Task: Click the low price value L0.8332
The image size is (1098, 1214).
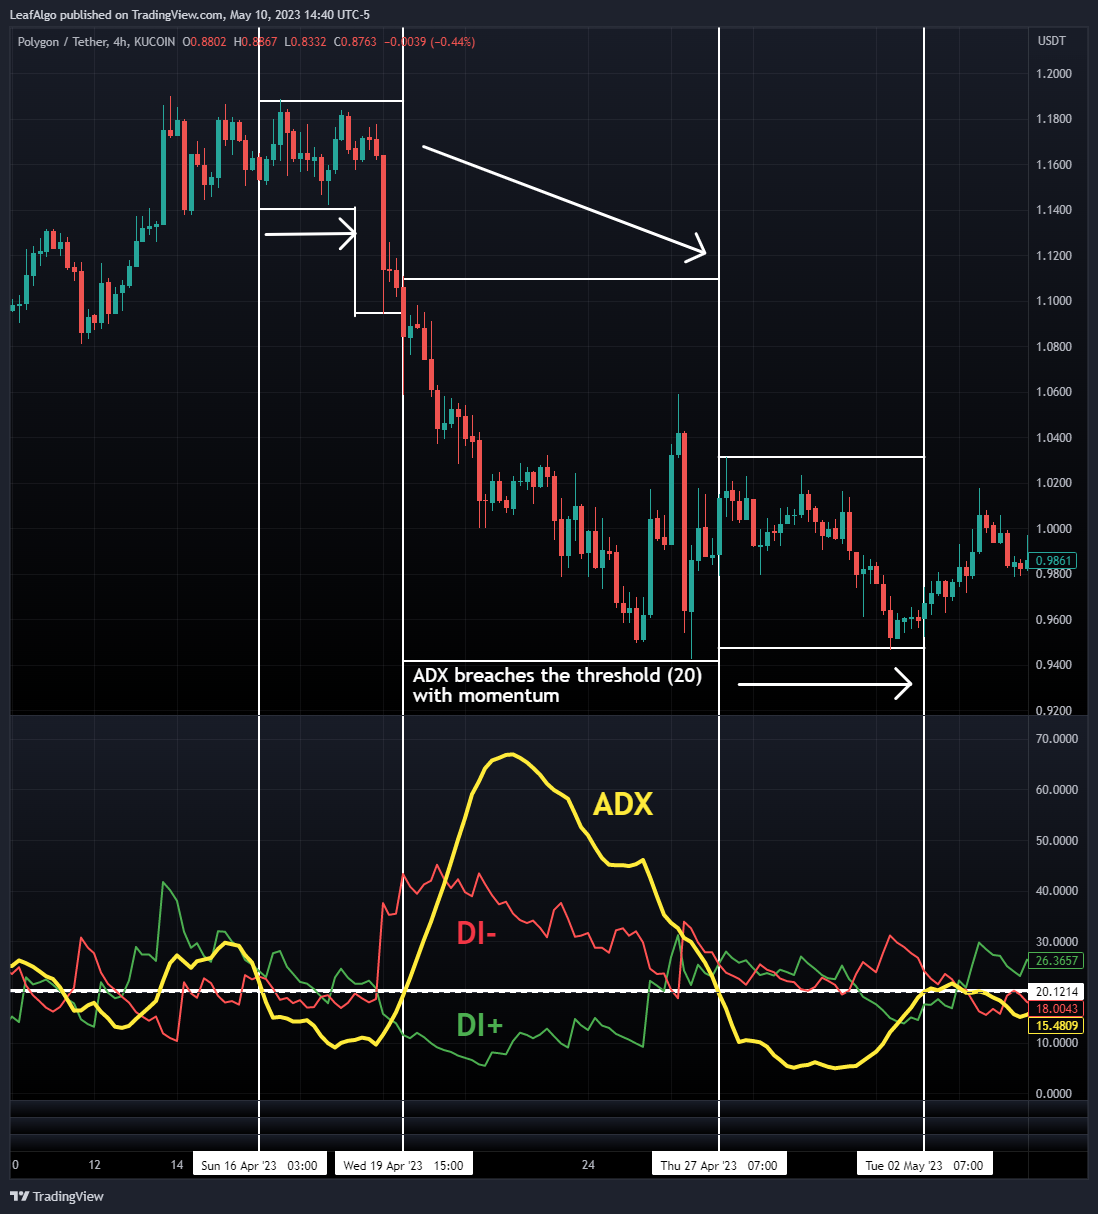Action: (x=306, y=42)
